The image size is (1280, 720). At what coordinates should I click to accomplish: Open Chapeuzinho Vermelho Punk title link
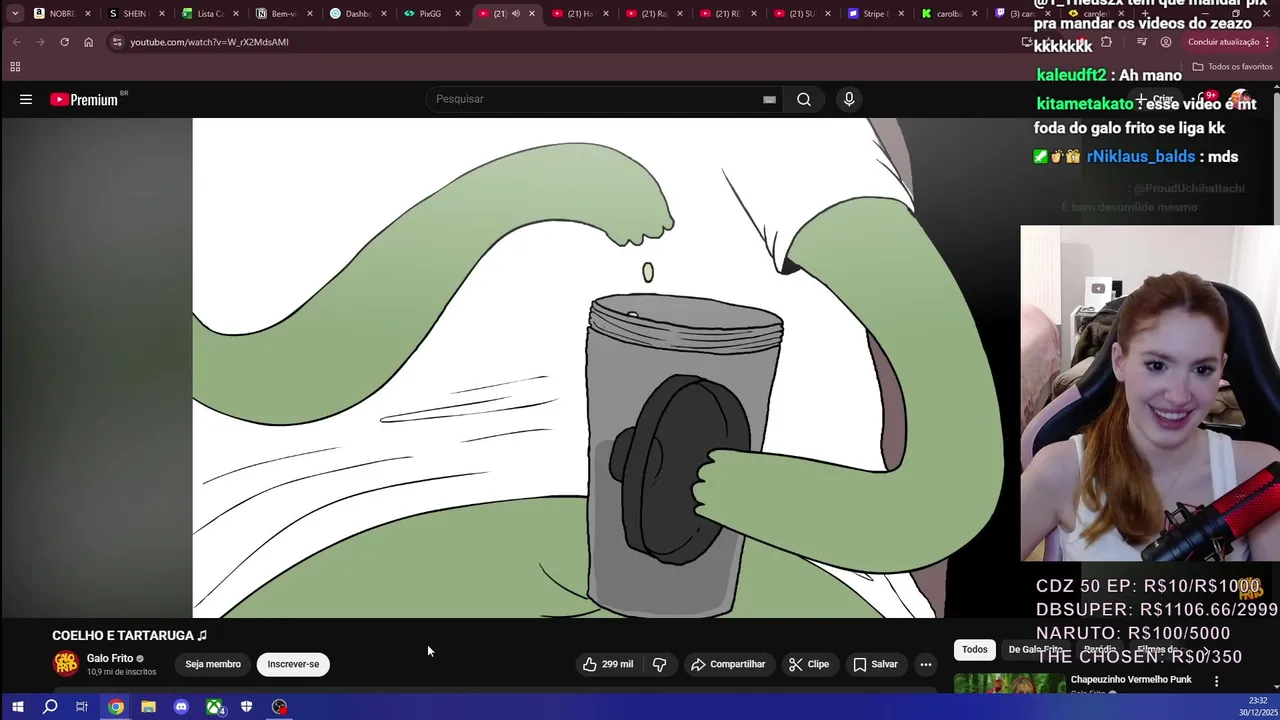1131,680
